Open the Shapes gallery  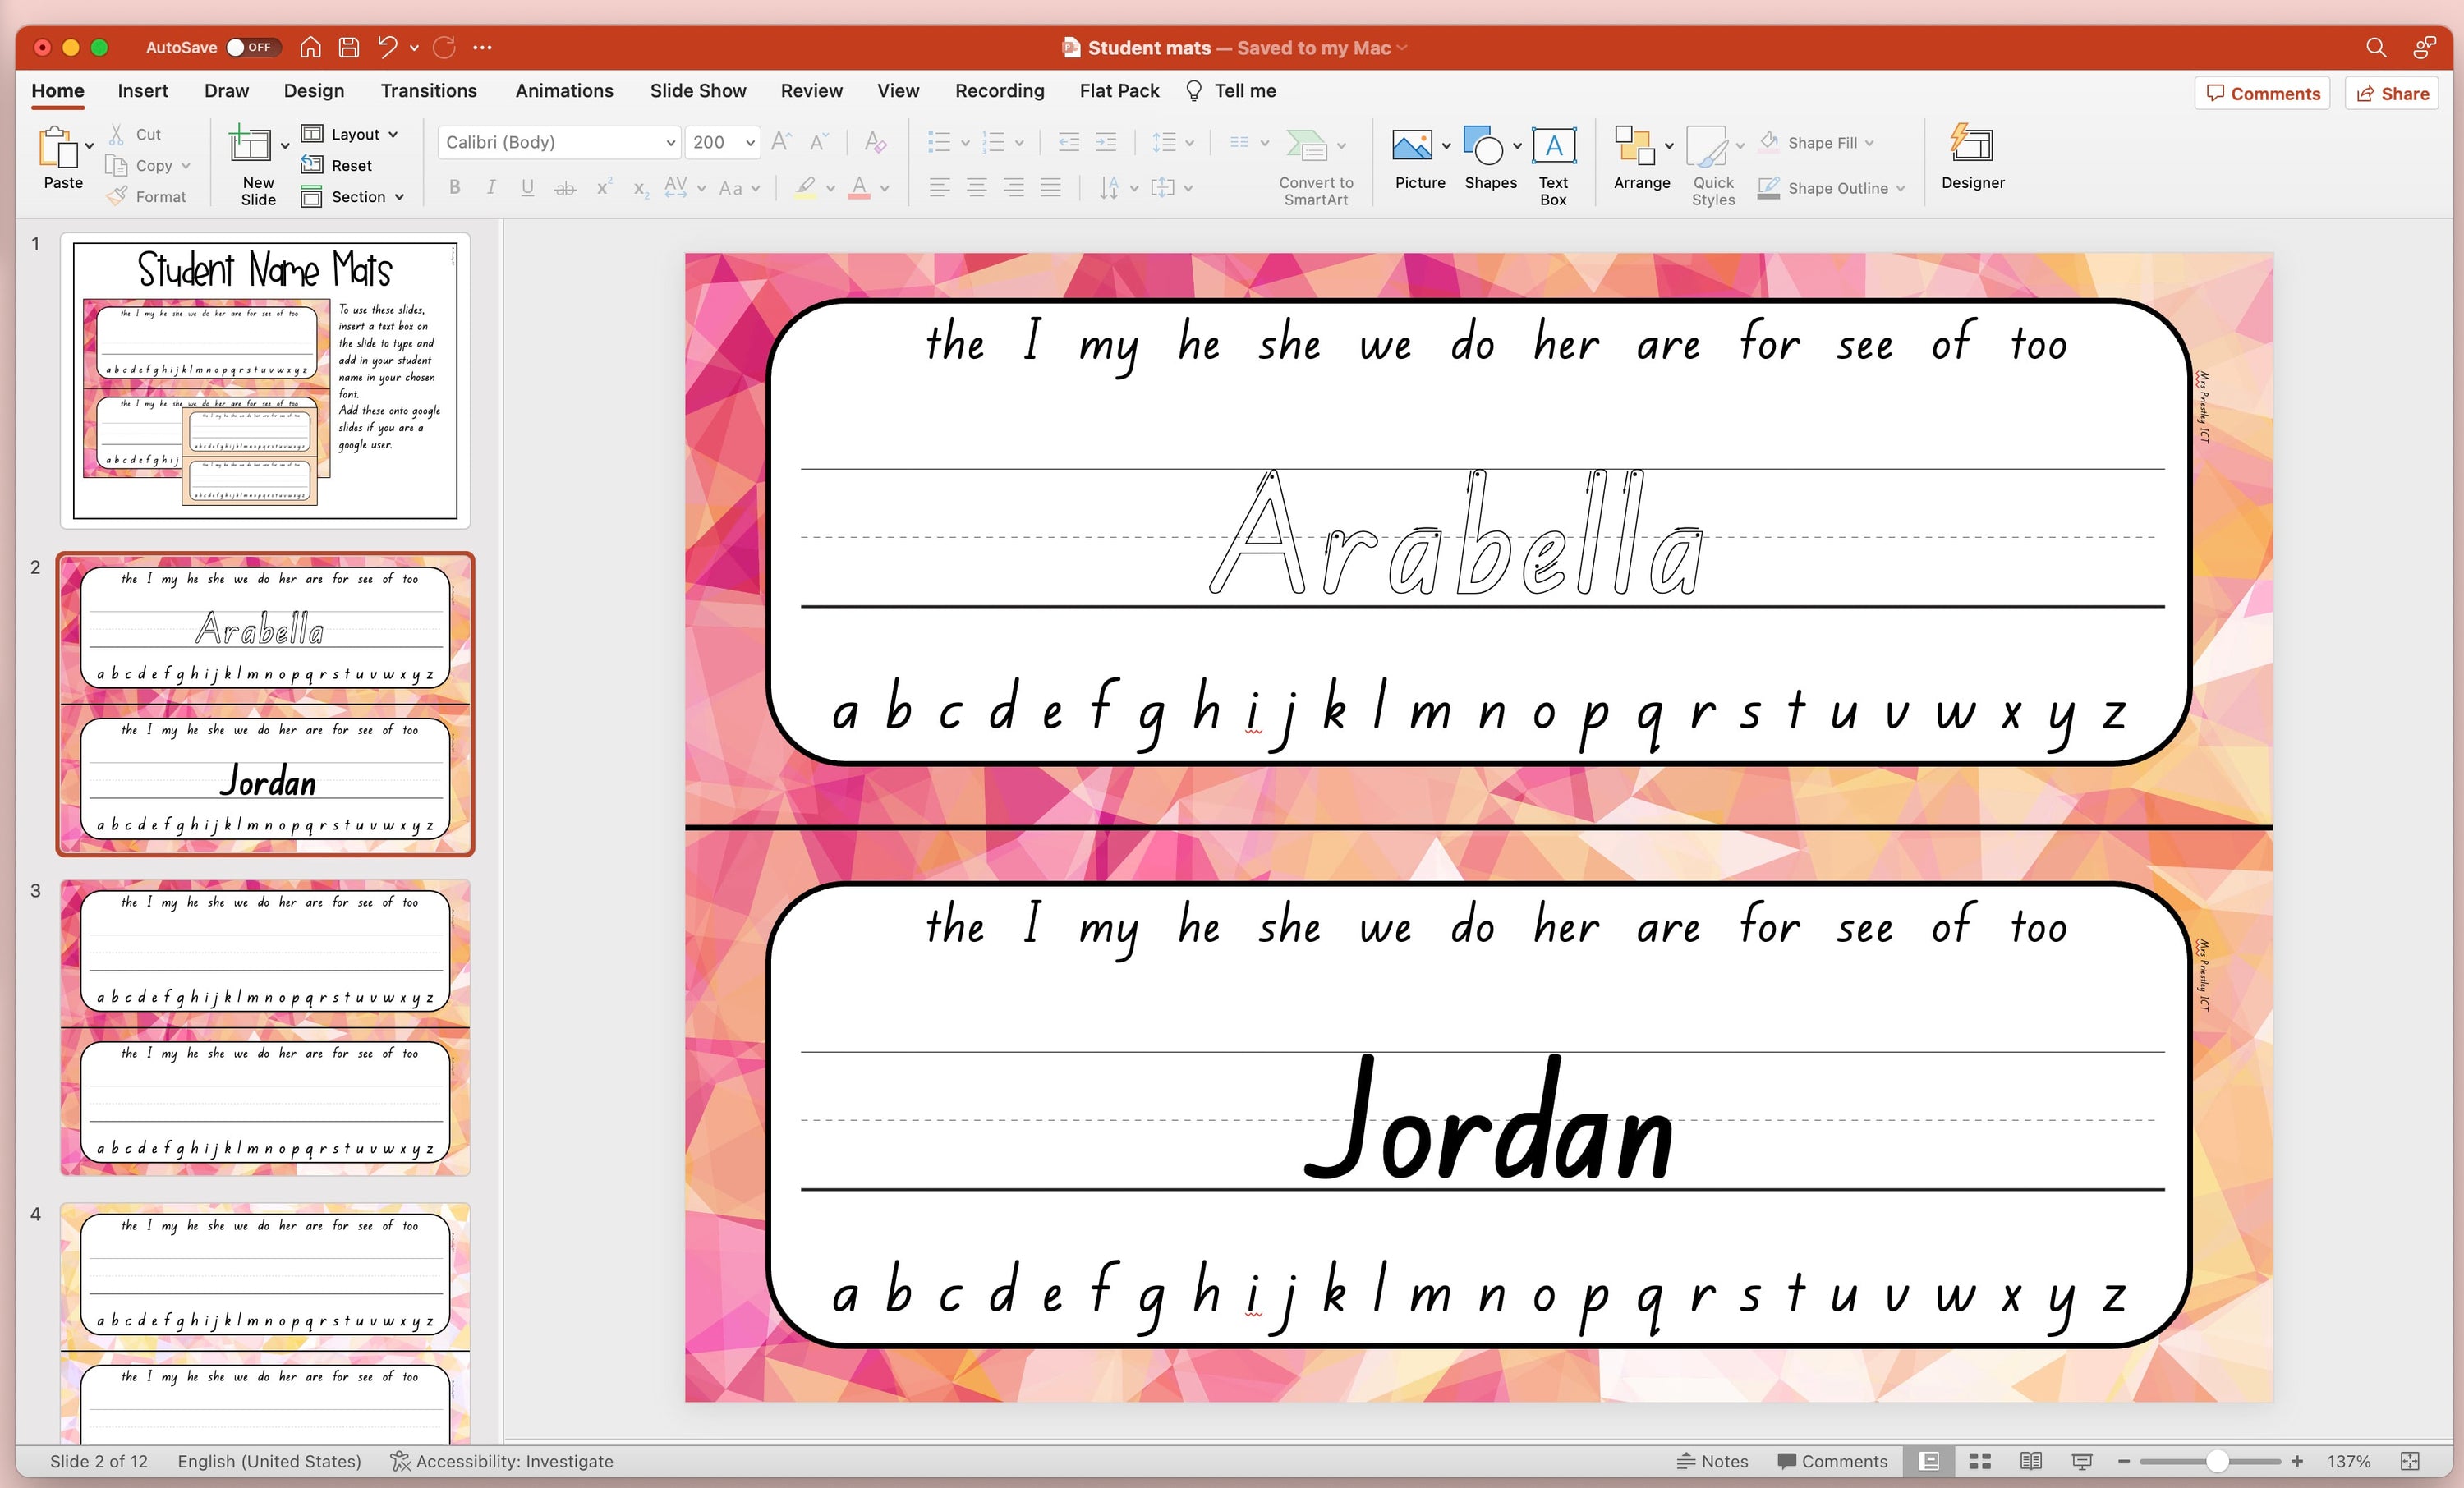coord(1484,147)
